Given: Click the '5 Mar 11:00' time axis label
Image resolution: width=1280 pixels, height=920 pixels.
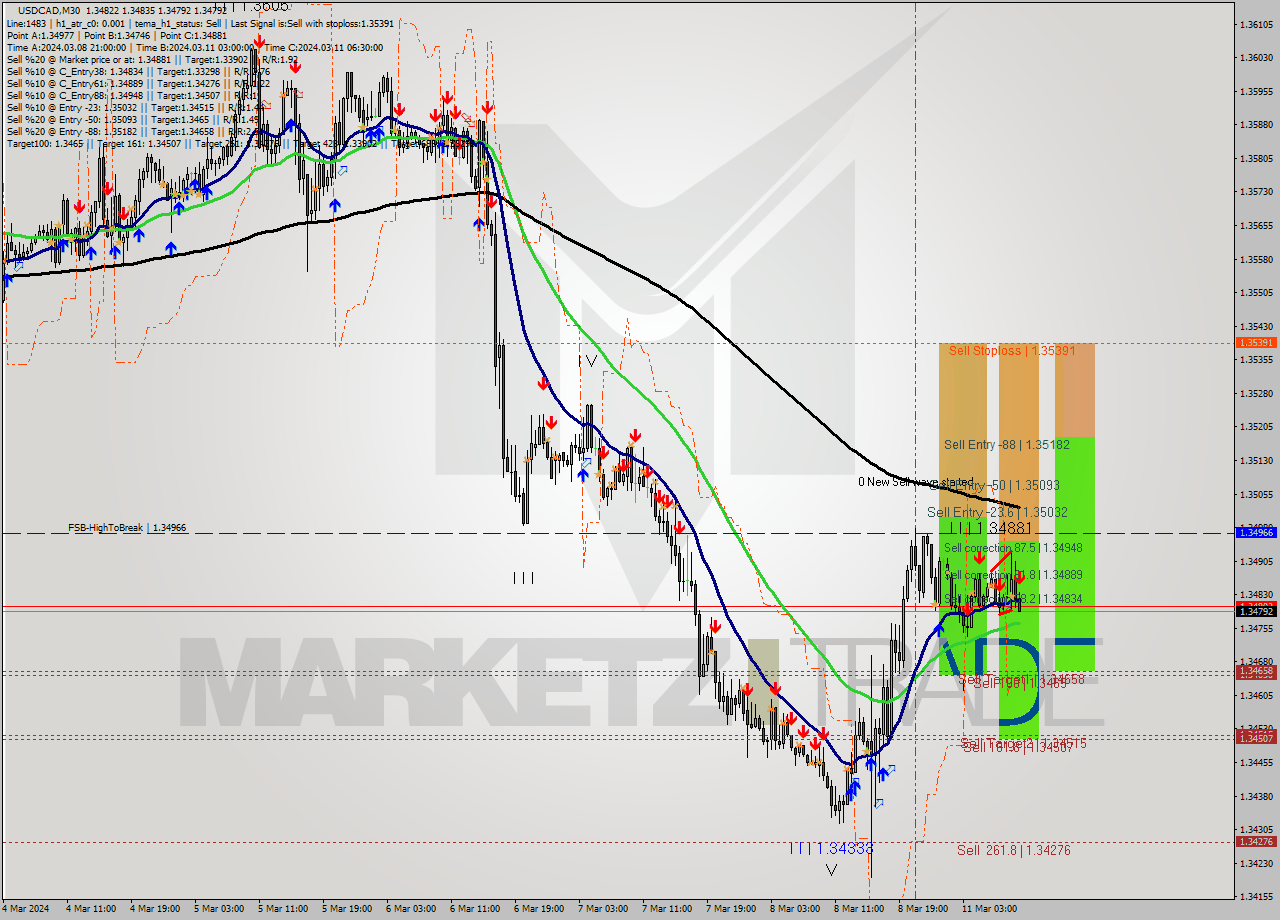Looking at the screenshot, I should click(284, 909).
